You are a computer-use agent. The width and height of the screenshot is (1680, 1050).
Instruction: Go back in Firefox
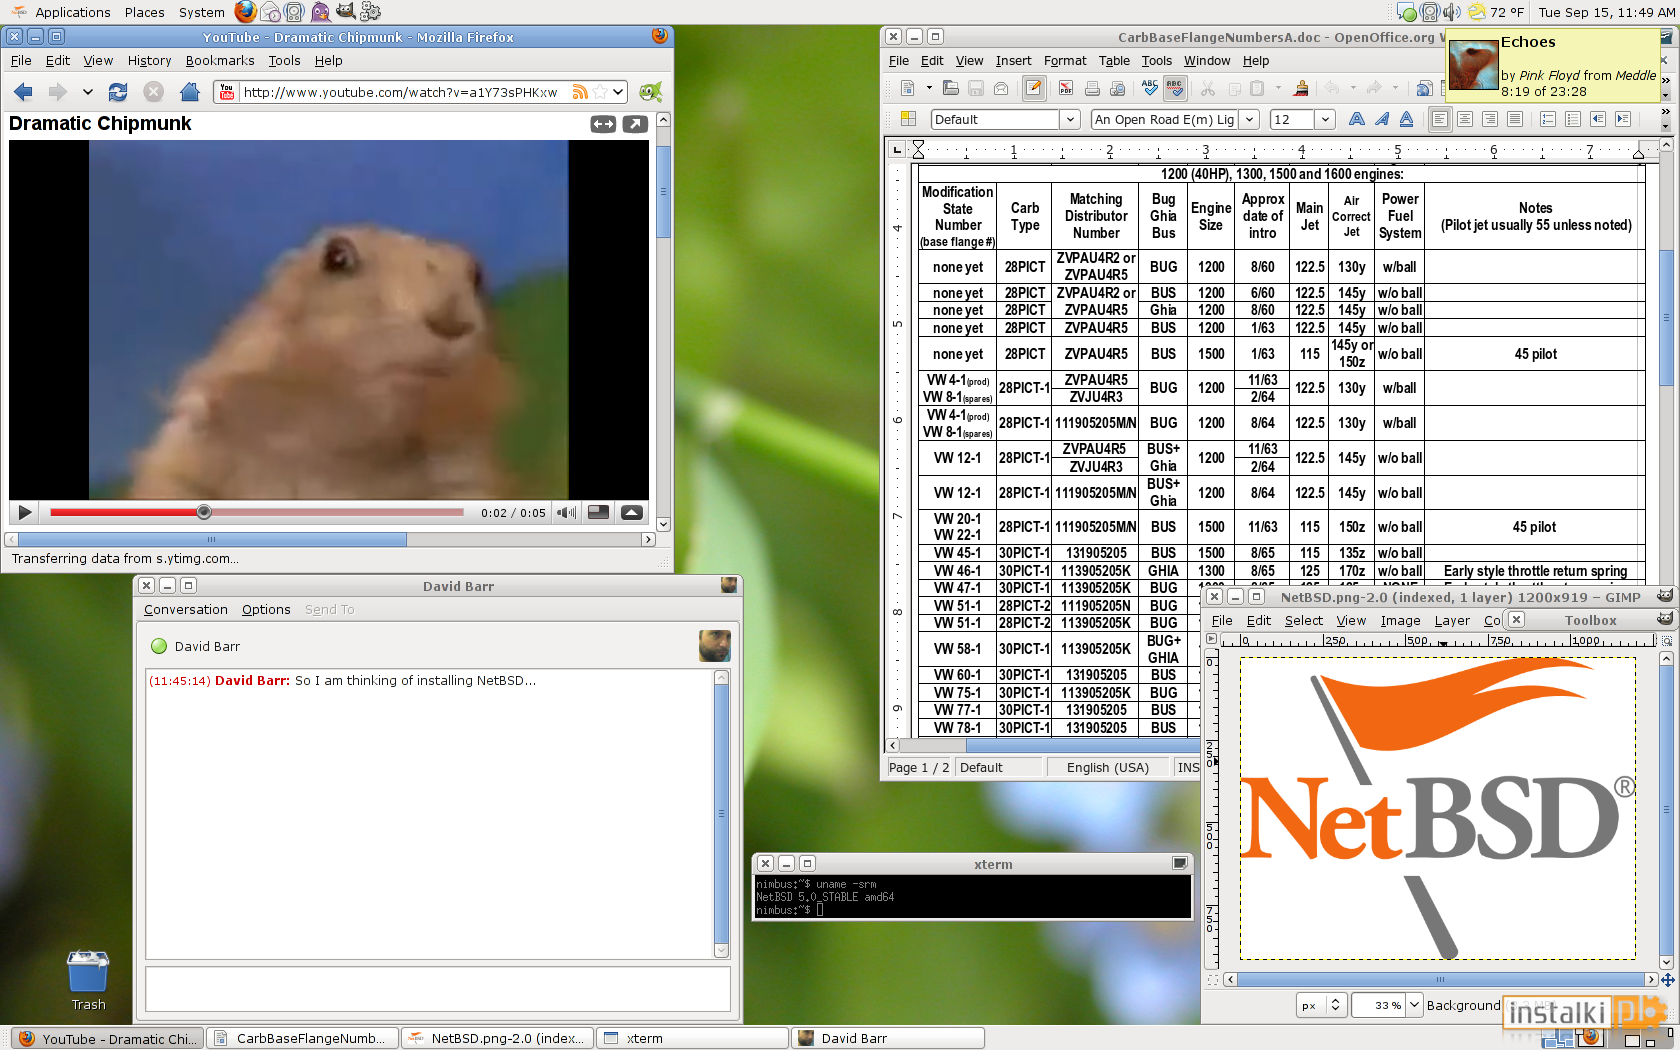pyautogui.click(x=24, y=92)
